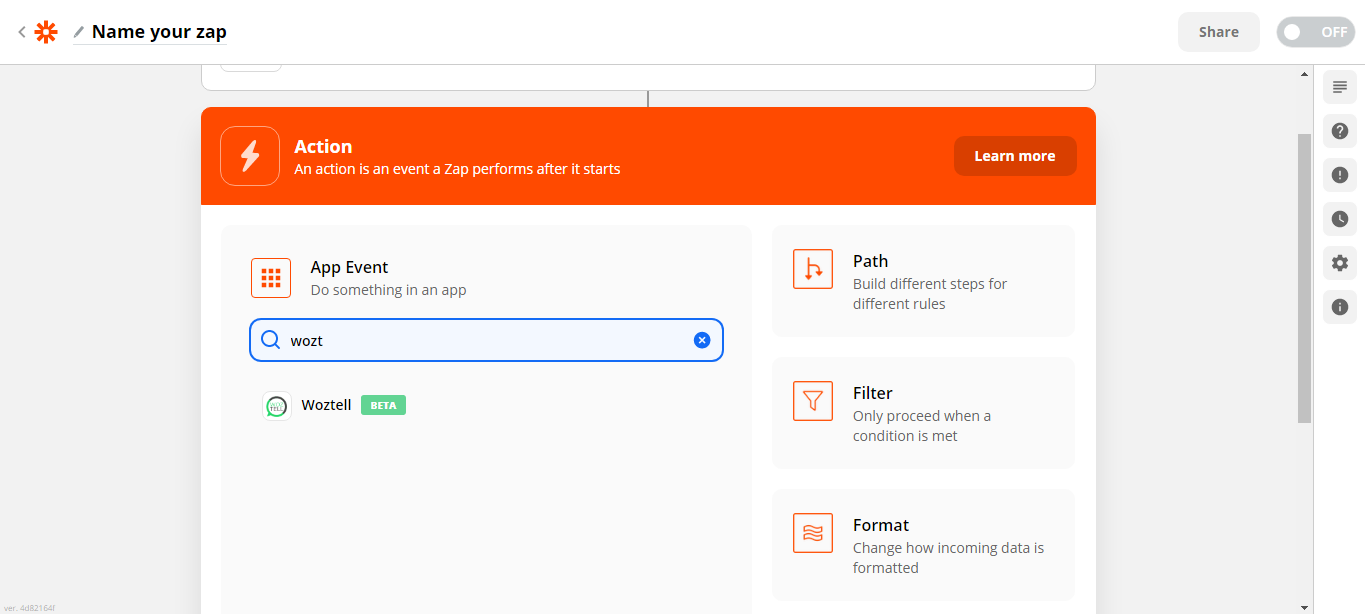
Task: Open the history clock icon
Action: (1340, 219)
